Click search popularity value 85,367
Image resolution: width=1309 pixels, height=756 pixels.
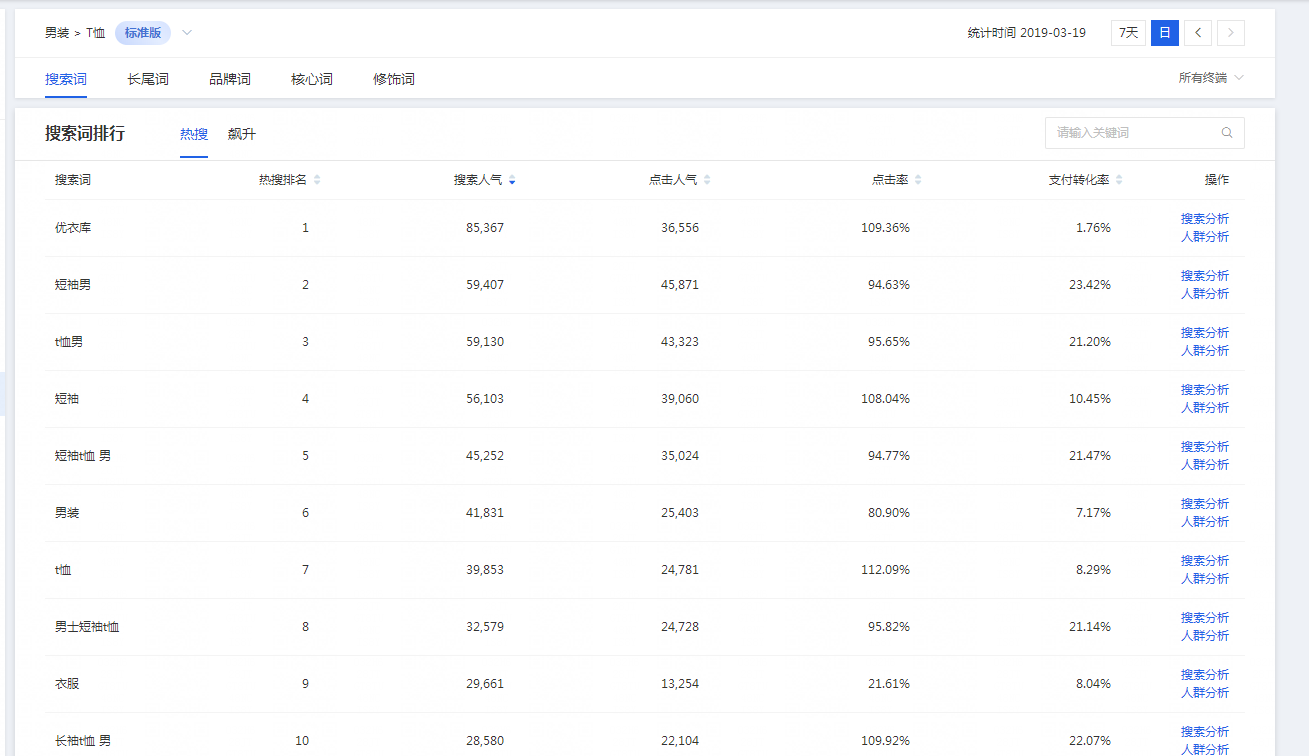tap(485, 228)
